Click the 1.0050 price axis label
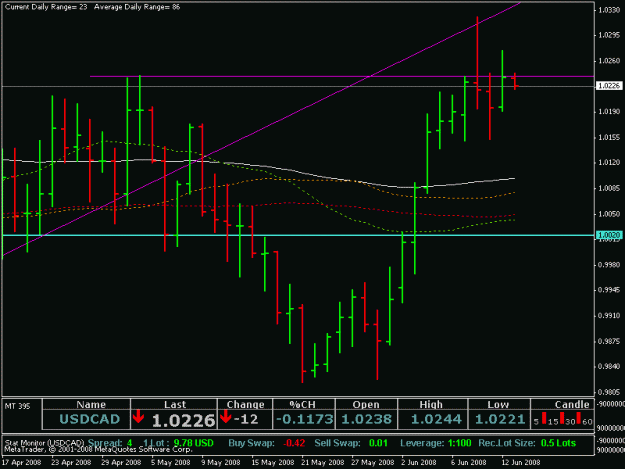The image size is (625, 469). tap(610, 214)
